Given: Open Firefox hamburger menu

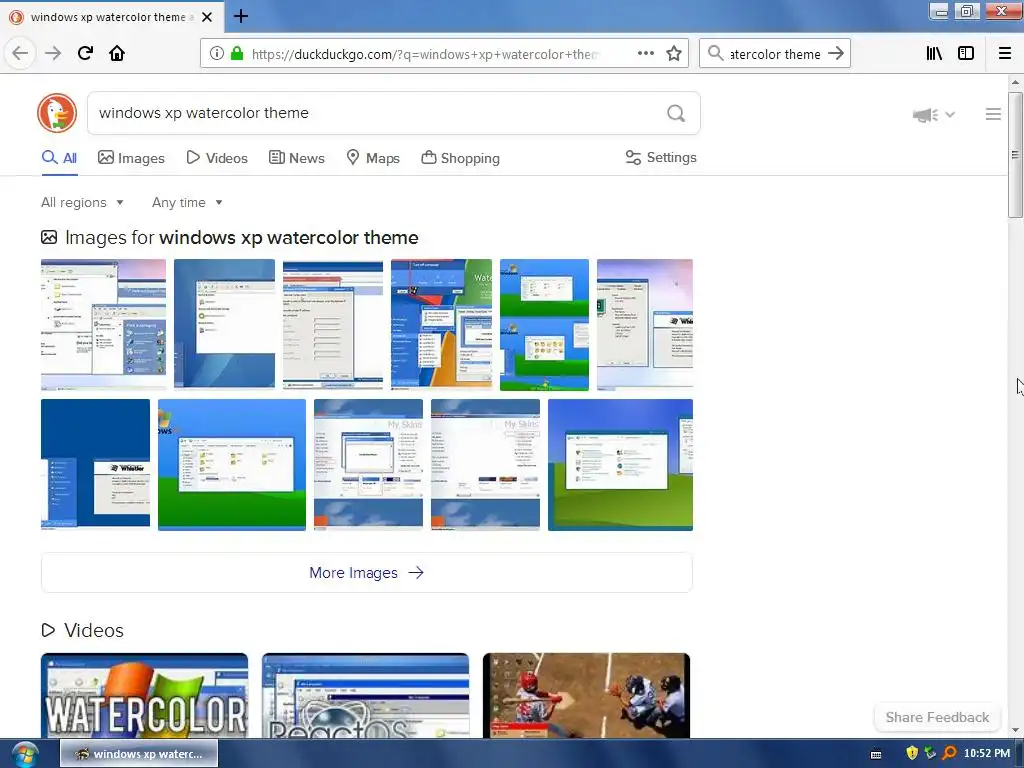Looking at the screenshot, I should [1005, 54].
